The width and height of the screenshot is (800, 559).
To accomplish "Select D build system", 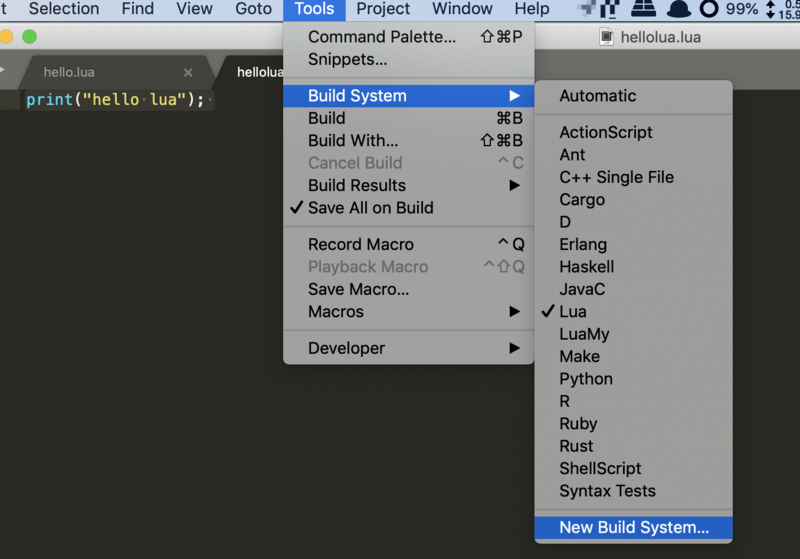I will (x=633, y=222).
